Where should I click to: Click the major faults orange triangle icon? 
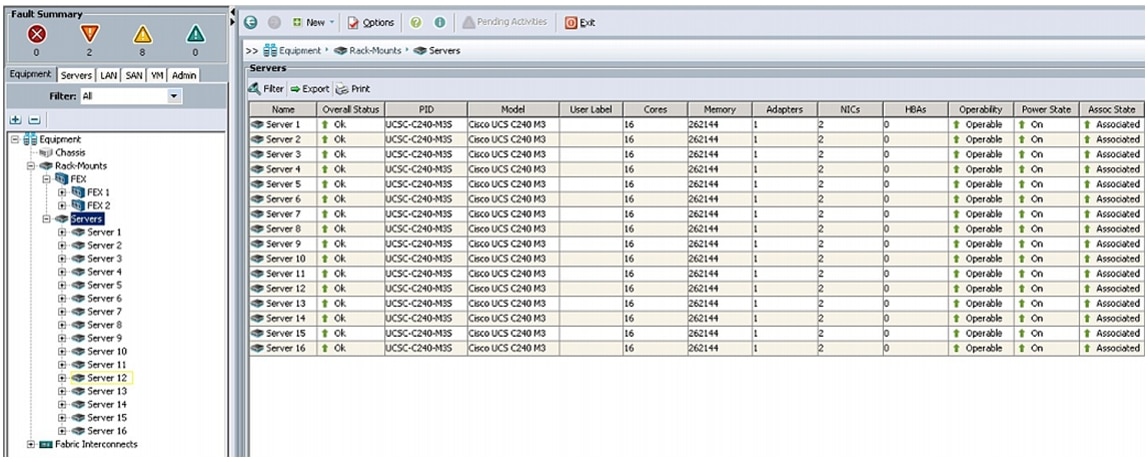tap(90, 34)
